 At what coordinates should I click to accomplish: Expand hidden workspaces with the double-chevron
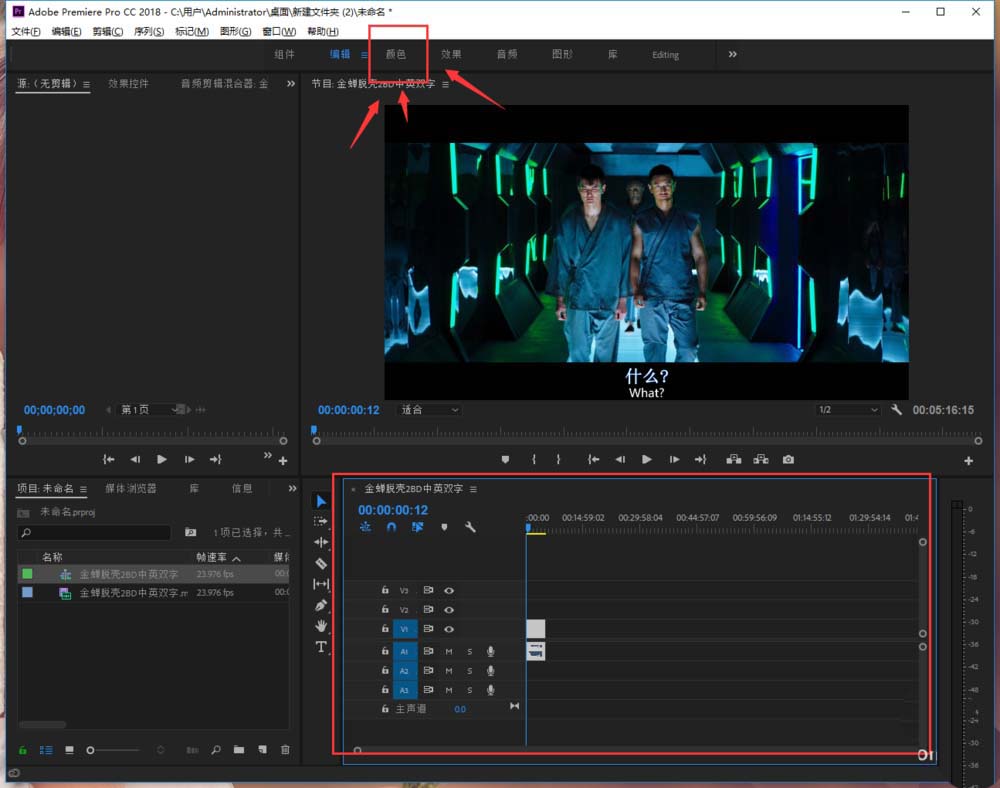point(732,54)
